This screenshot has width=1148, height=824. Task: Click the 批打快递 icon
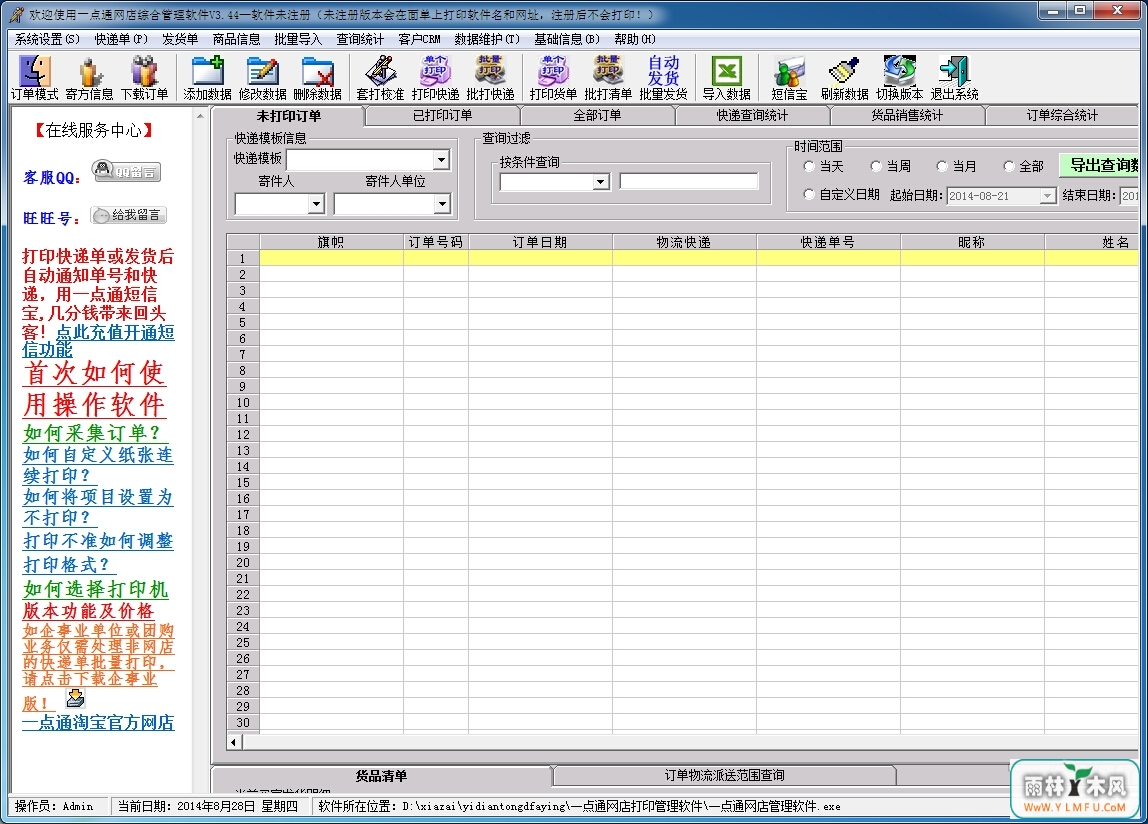click(490, 78)
